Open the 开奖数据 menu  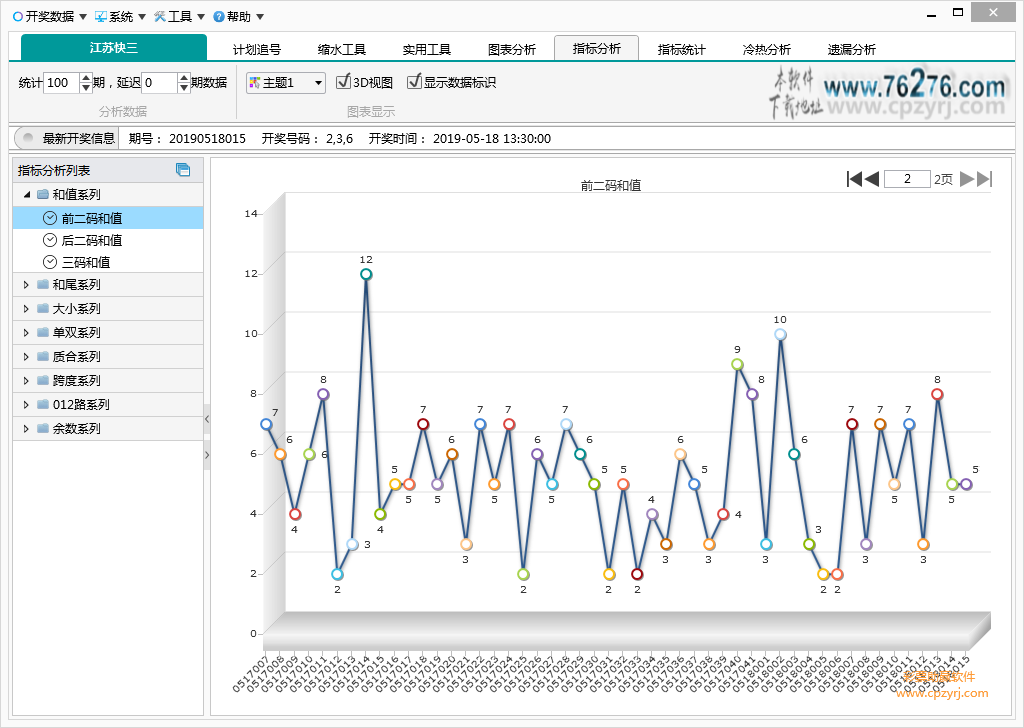50,16
